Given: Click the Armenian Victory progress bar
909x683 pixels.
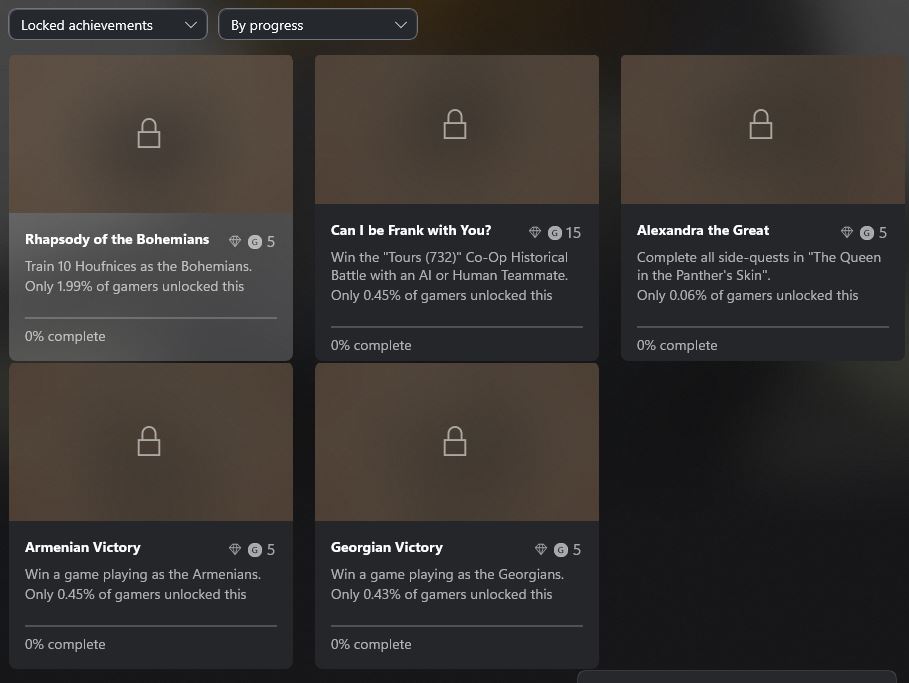Looking at the screenshot, I should point(150,626).
